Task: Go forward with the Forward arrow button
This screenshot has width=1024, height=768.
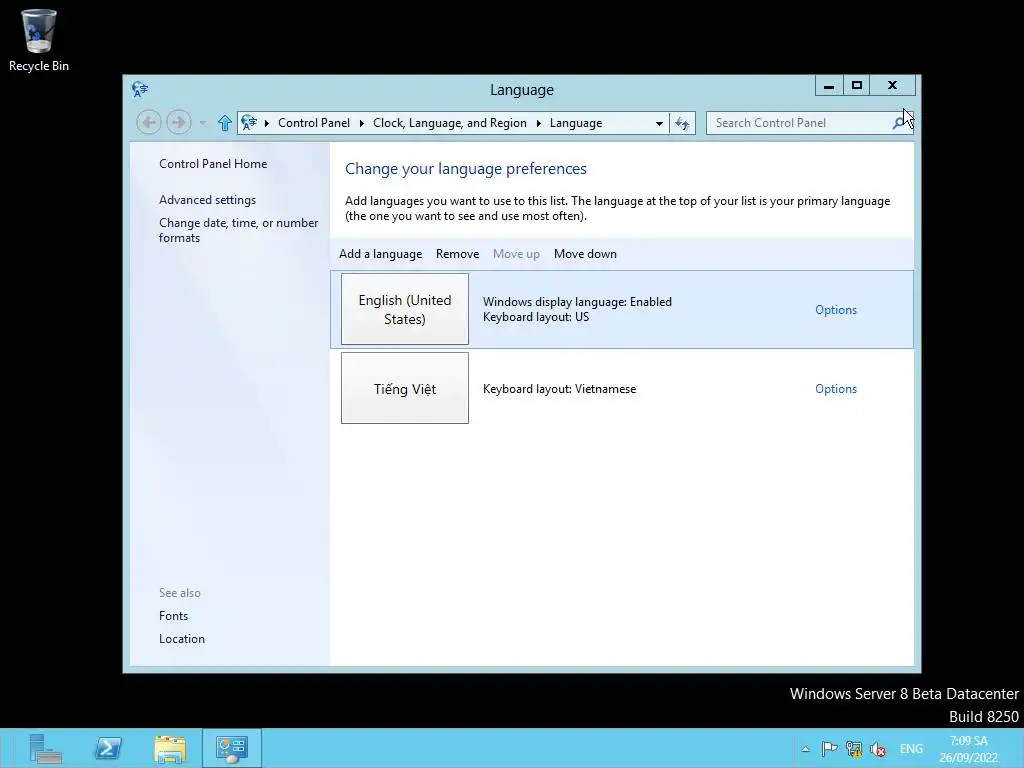Action: click(178, 122)
